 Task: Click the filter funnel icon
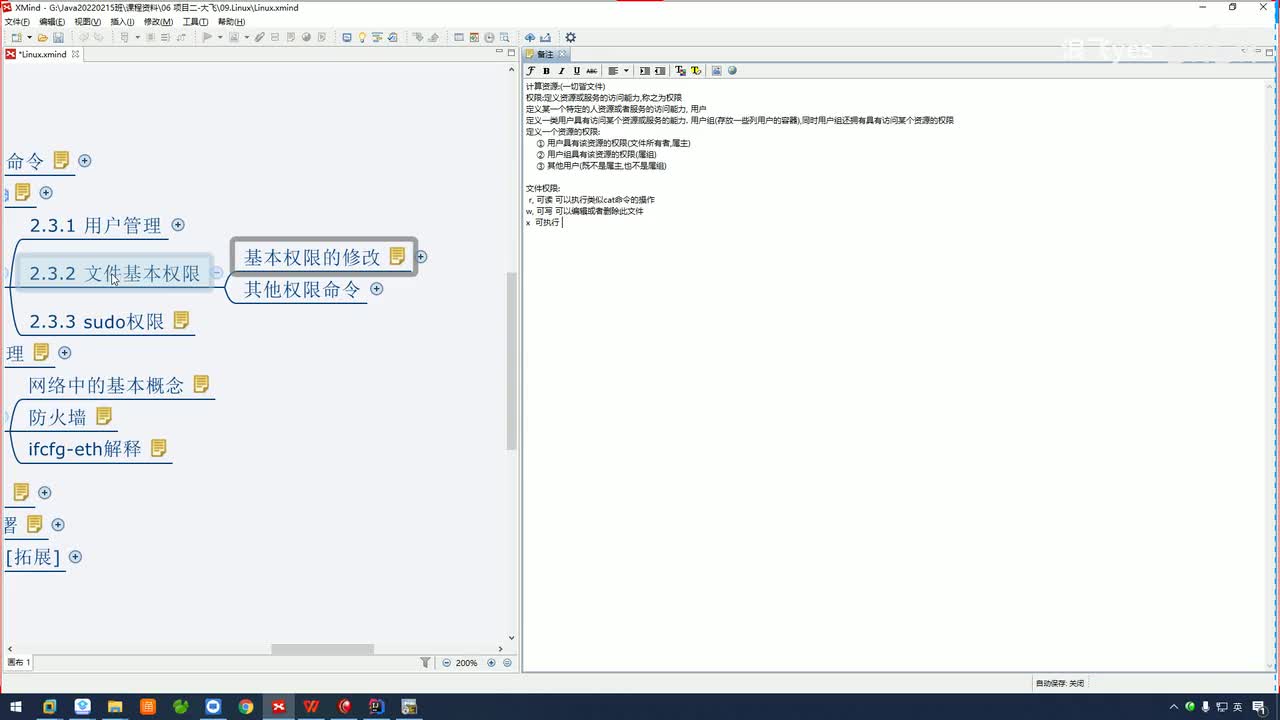(425, 662)
